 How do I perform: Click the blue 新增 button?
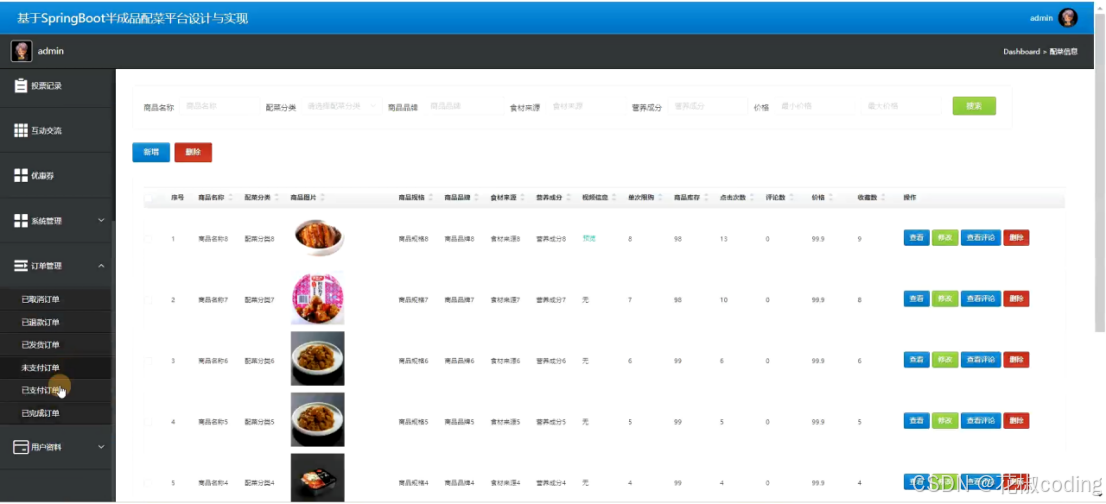151,152
